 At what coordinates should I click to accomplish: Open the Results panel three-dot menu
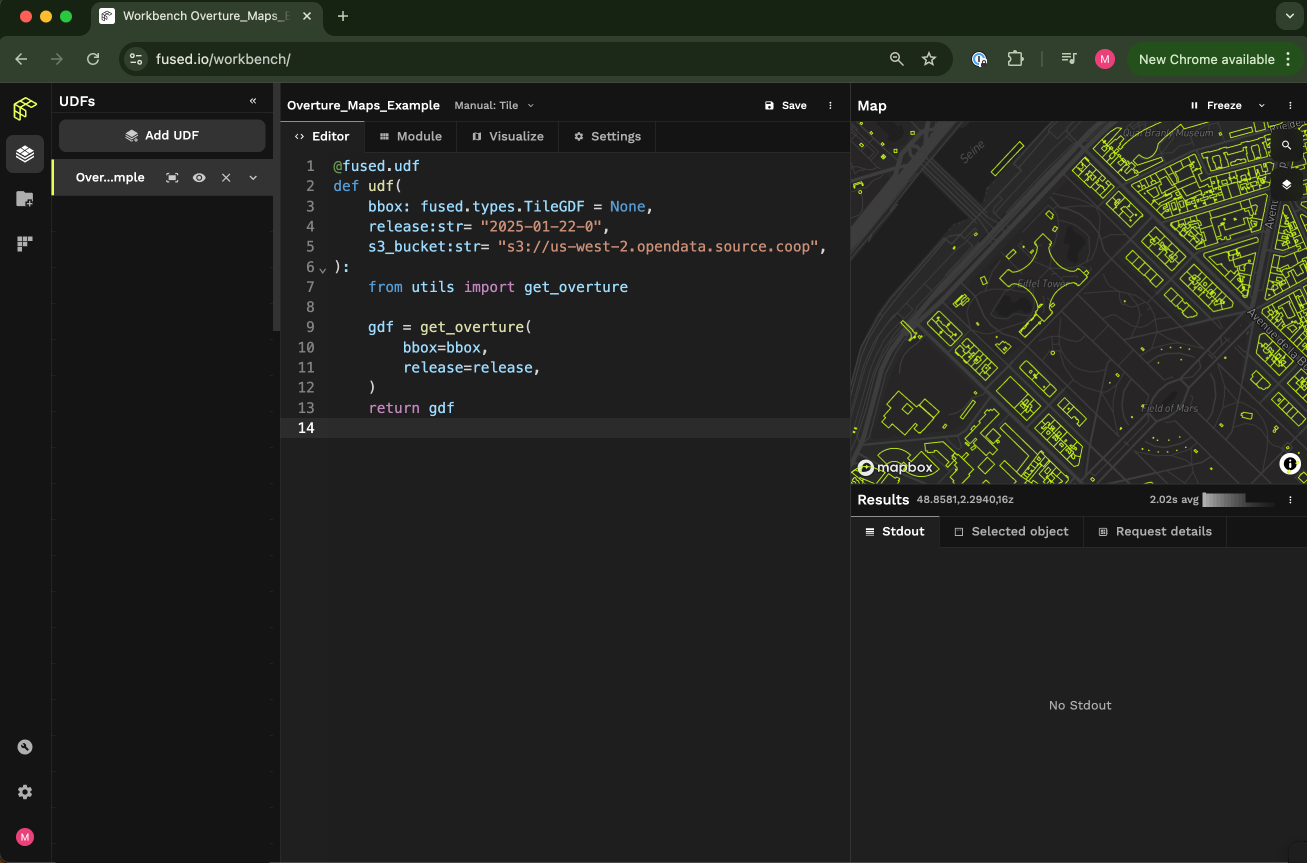pos(1291,500)
